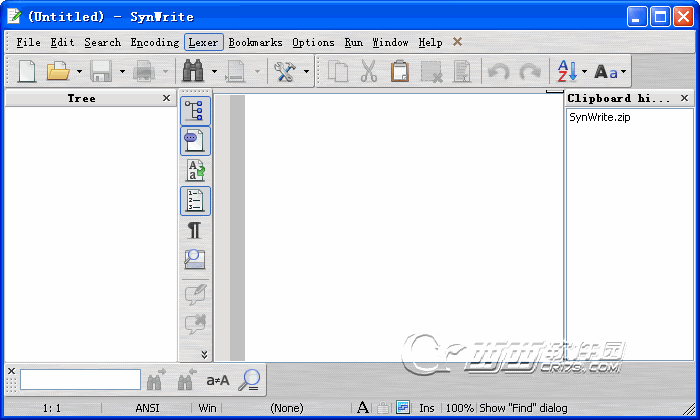Open the Run menu
The width and height of the screenshot is (700, 420).
[354, 42]
